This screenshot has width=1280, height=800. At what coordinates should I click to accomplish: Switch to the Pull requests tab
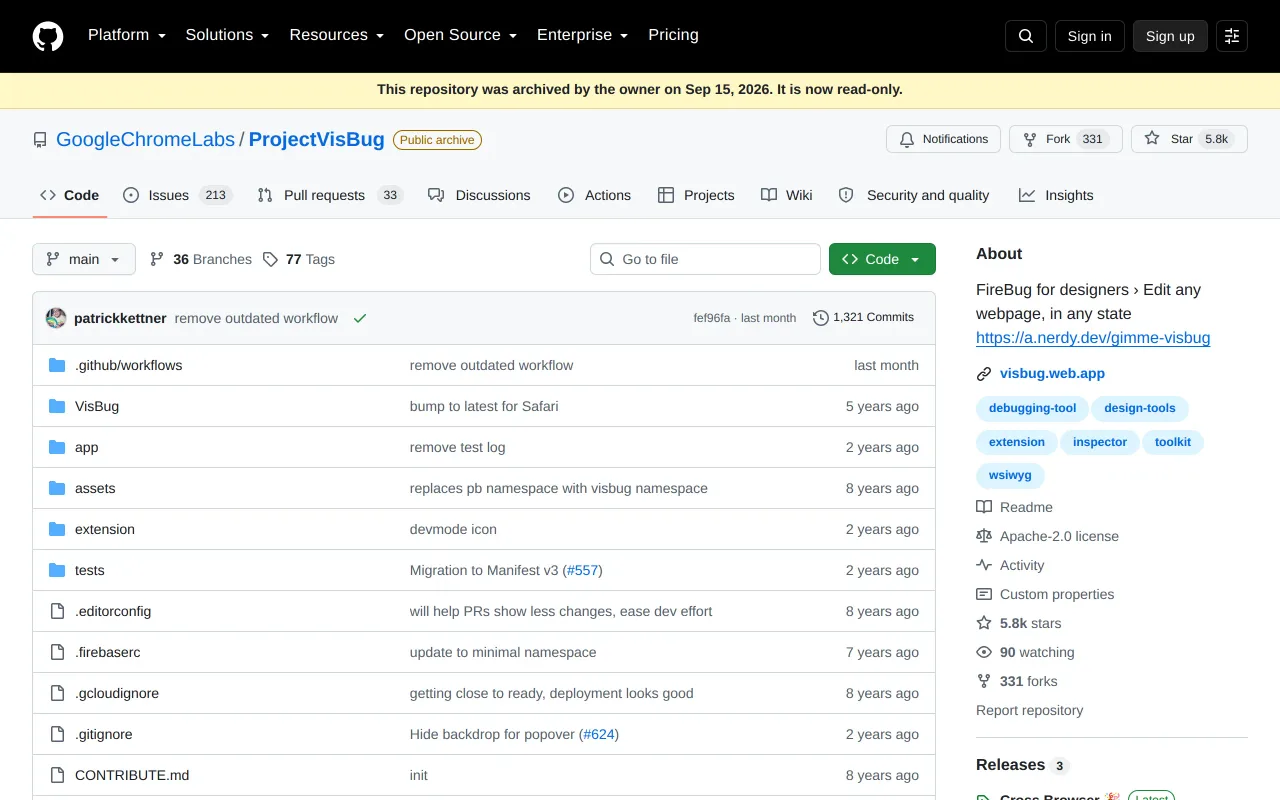click(x=330, y=195)
